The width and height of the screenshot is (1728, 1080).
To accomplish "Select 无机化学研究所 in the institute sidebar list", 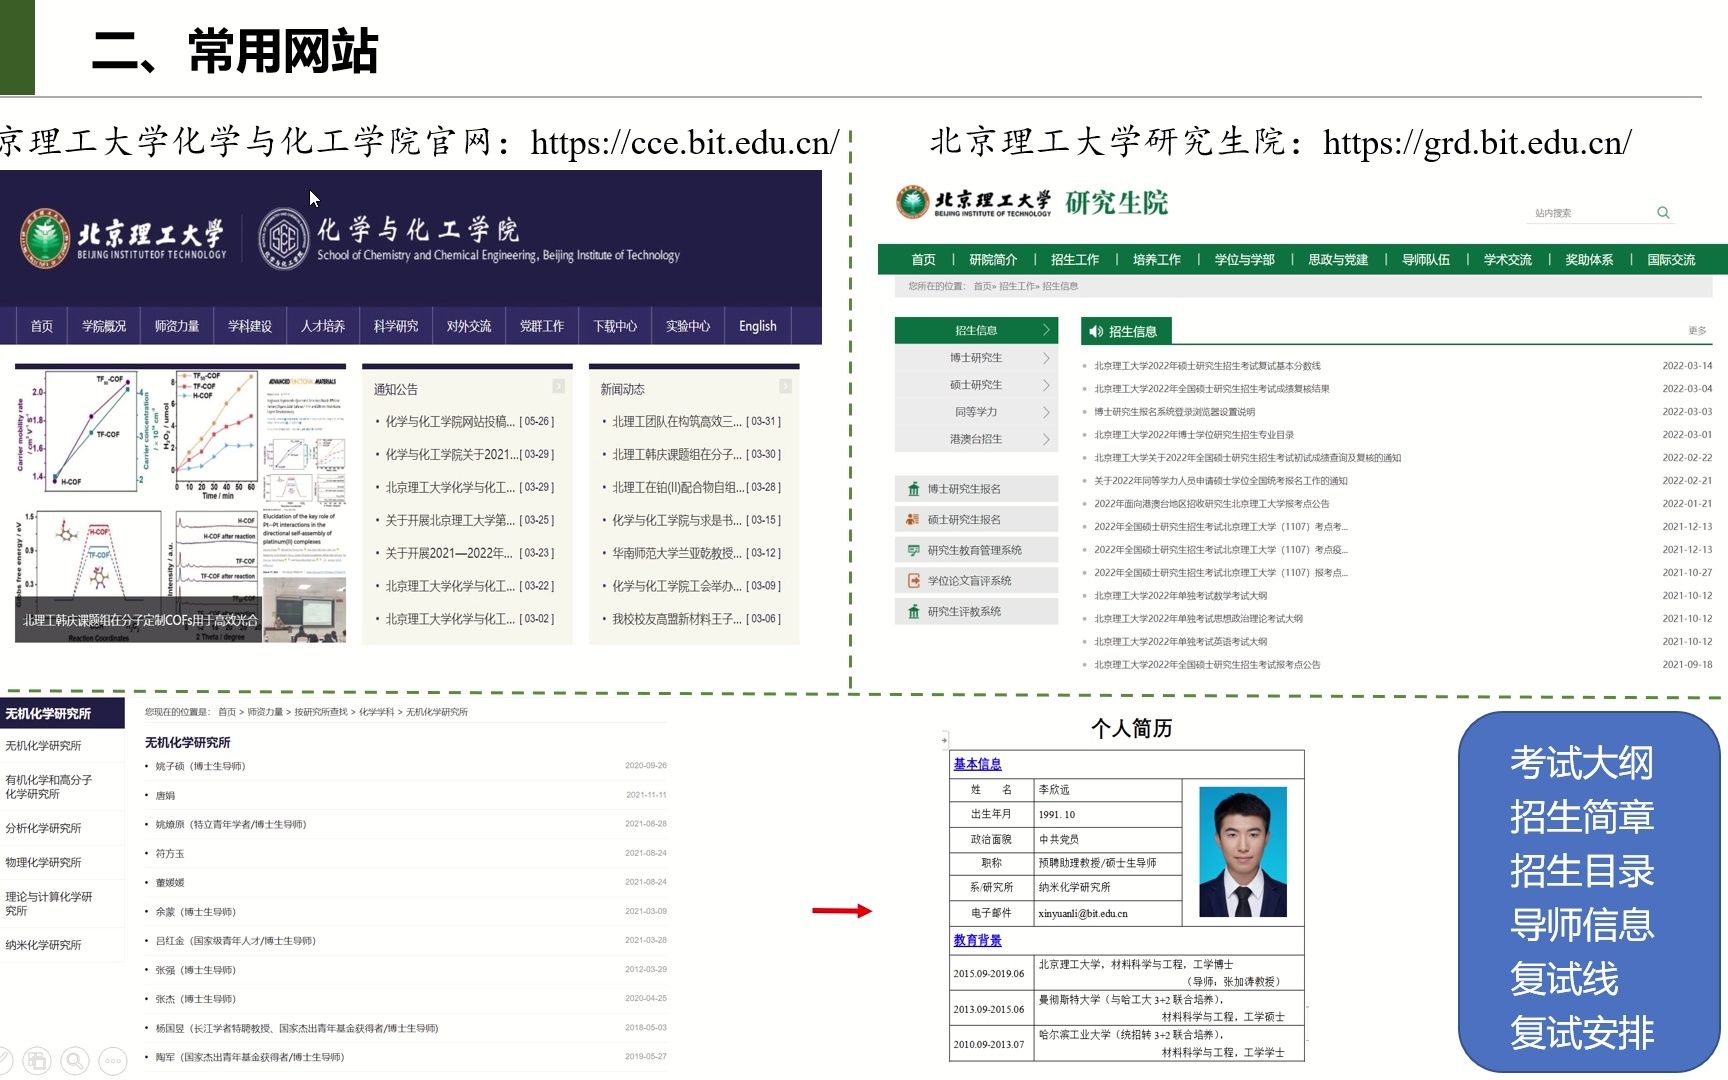I will click(44, 746).
